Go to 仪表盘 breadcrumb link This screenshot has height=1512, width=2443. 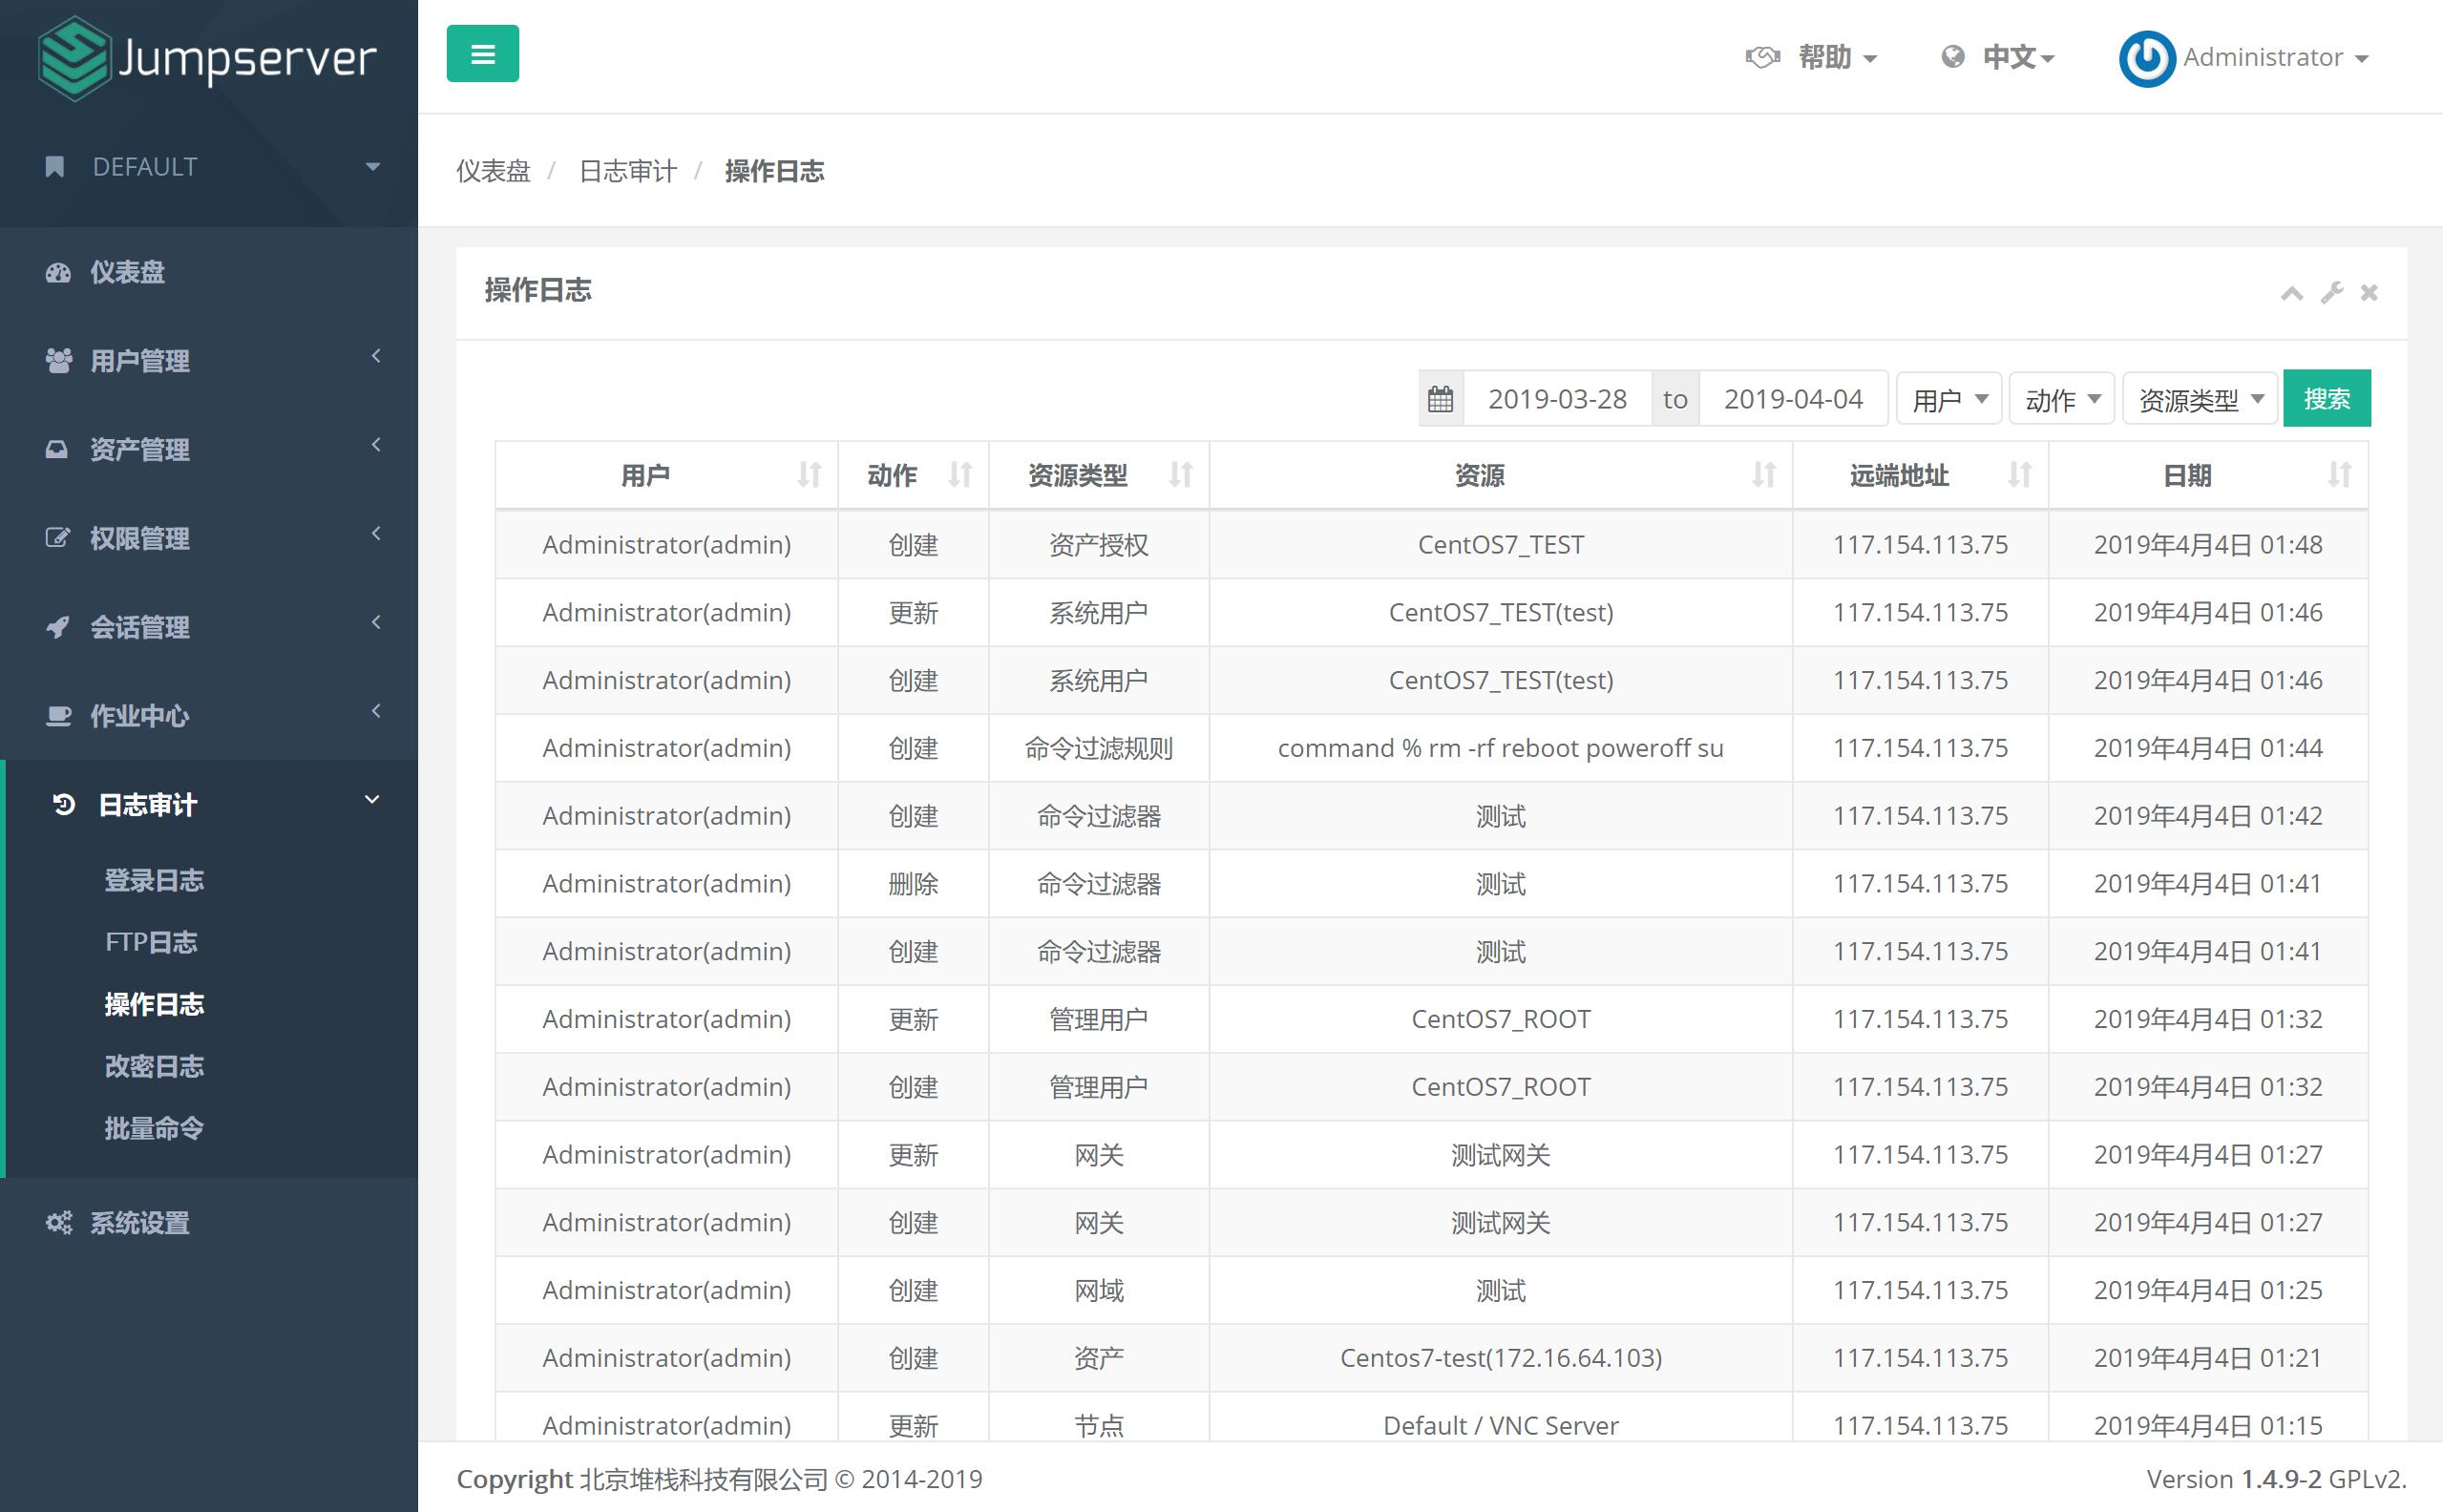493,171
